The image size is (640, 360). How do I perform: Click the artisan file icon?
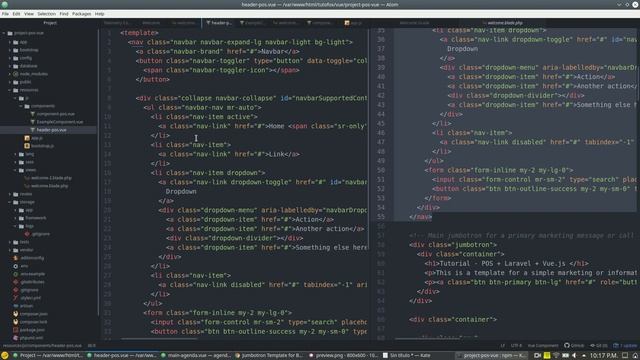pos(16,306)
